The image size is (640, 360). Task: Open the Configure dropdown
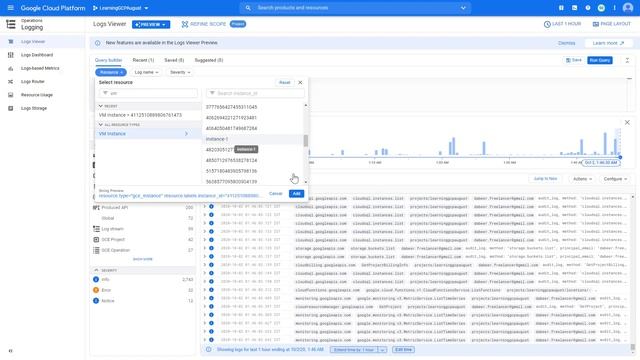615,179
